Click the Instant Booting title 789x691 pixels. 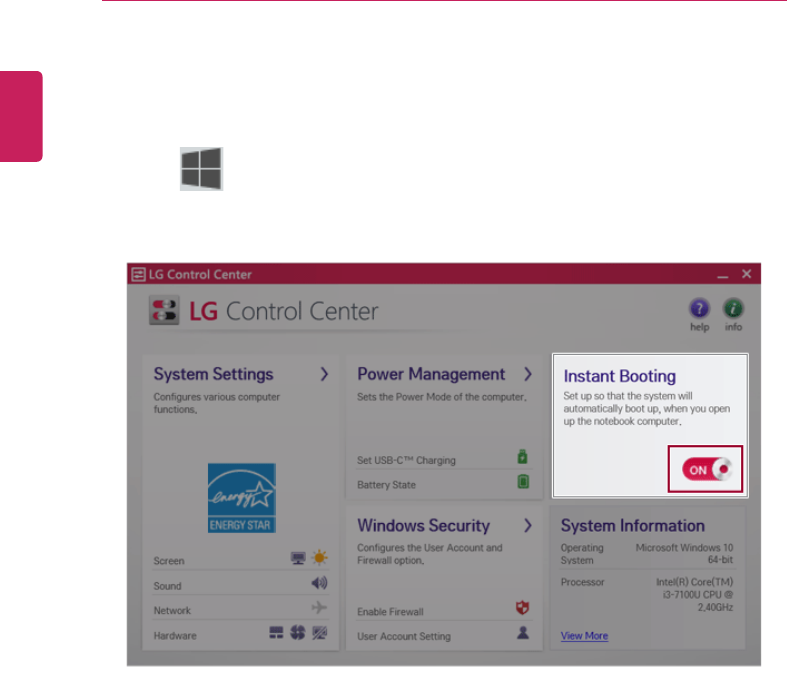coord(619,376)
